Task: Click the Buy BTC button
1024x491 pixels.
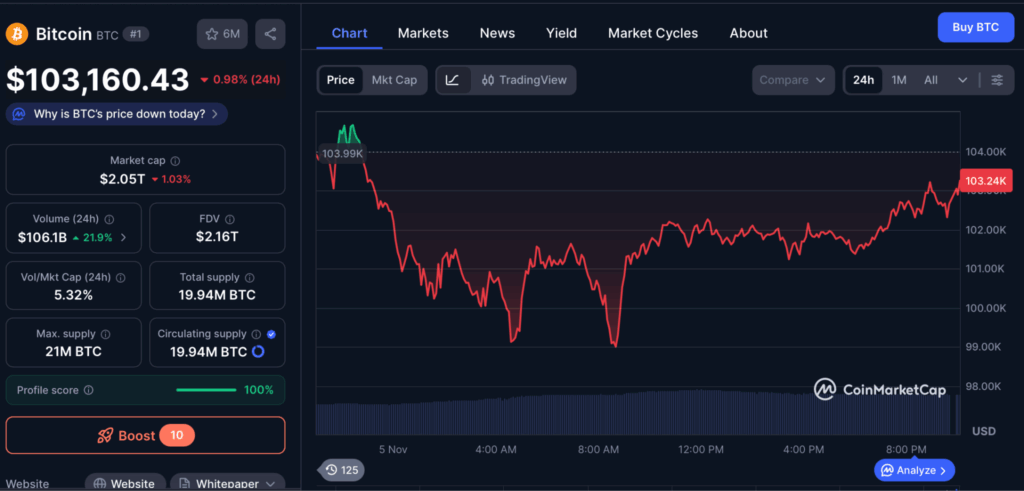Action: point(974,27)
